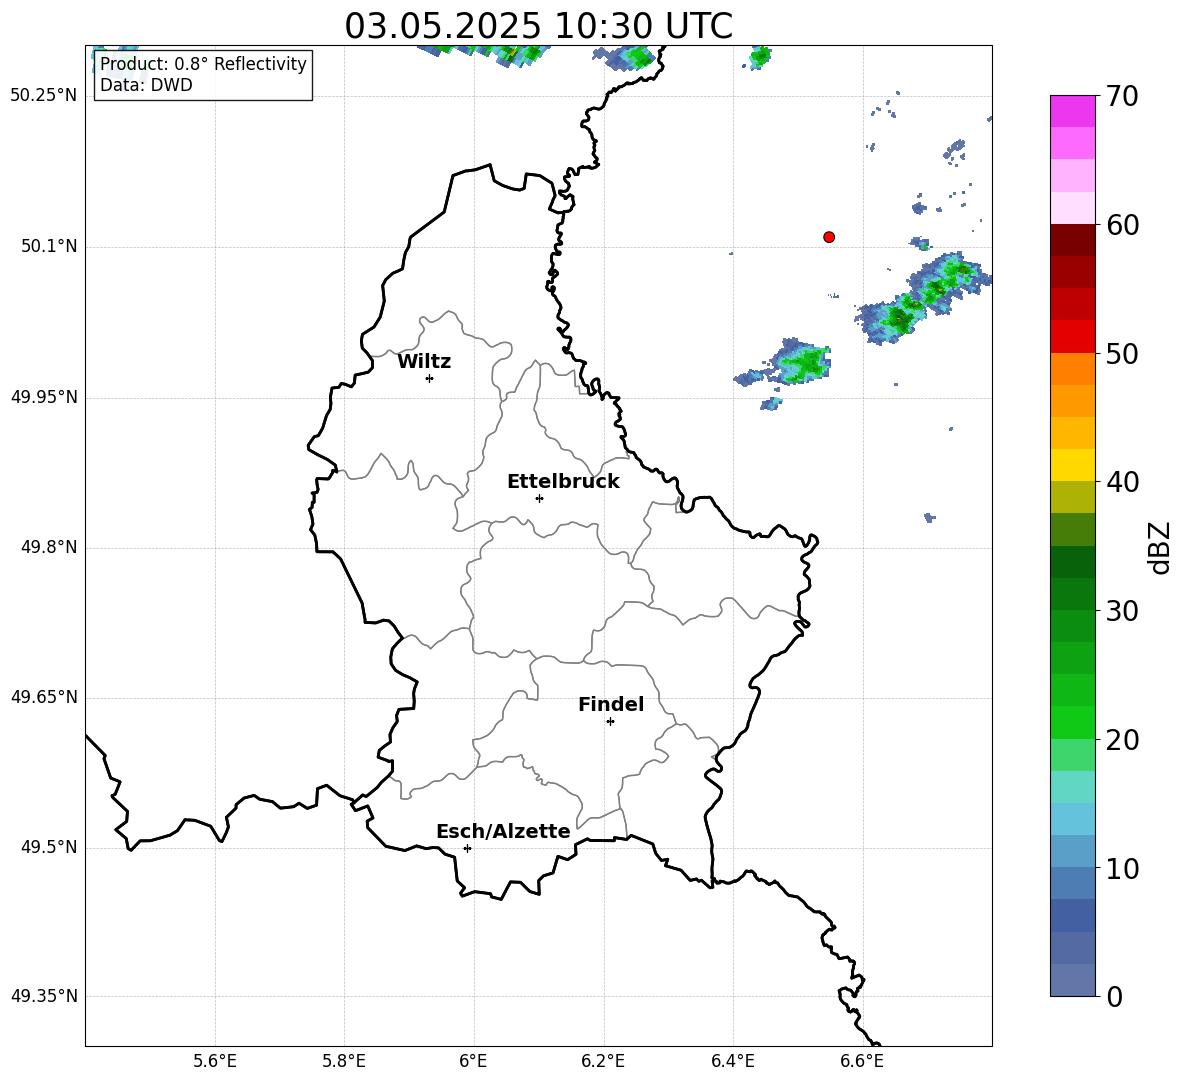
Task: Click the 0 tick on the colorbar
Action: point(1114,996)
